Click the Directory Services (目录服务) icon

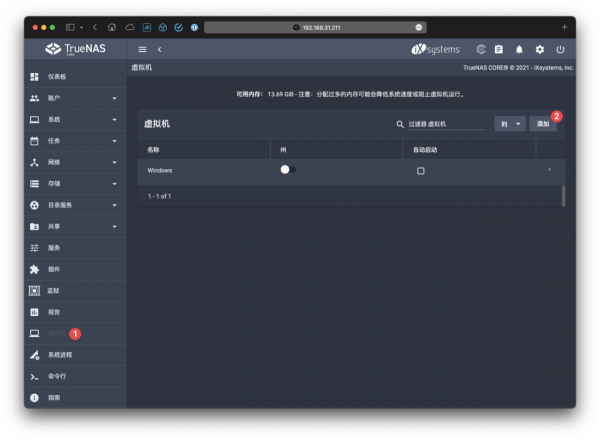[x=34, y=205]
